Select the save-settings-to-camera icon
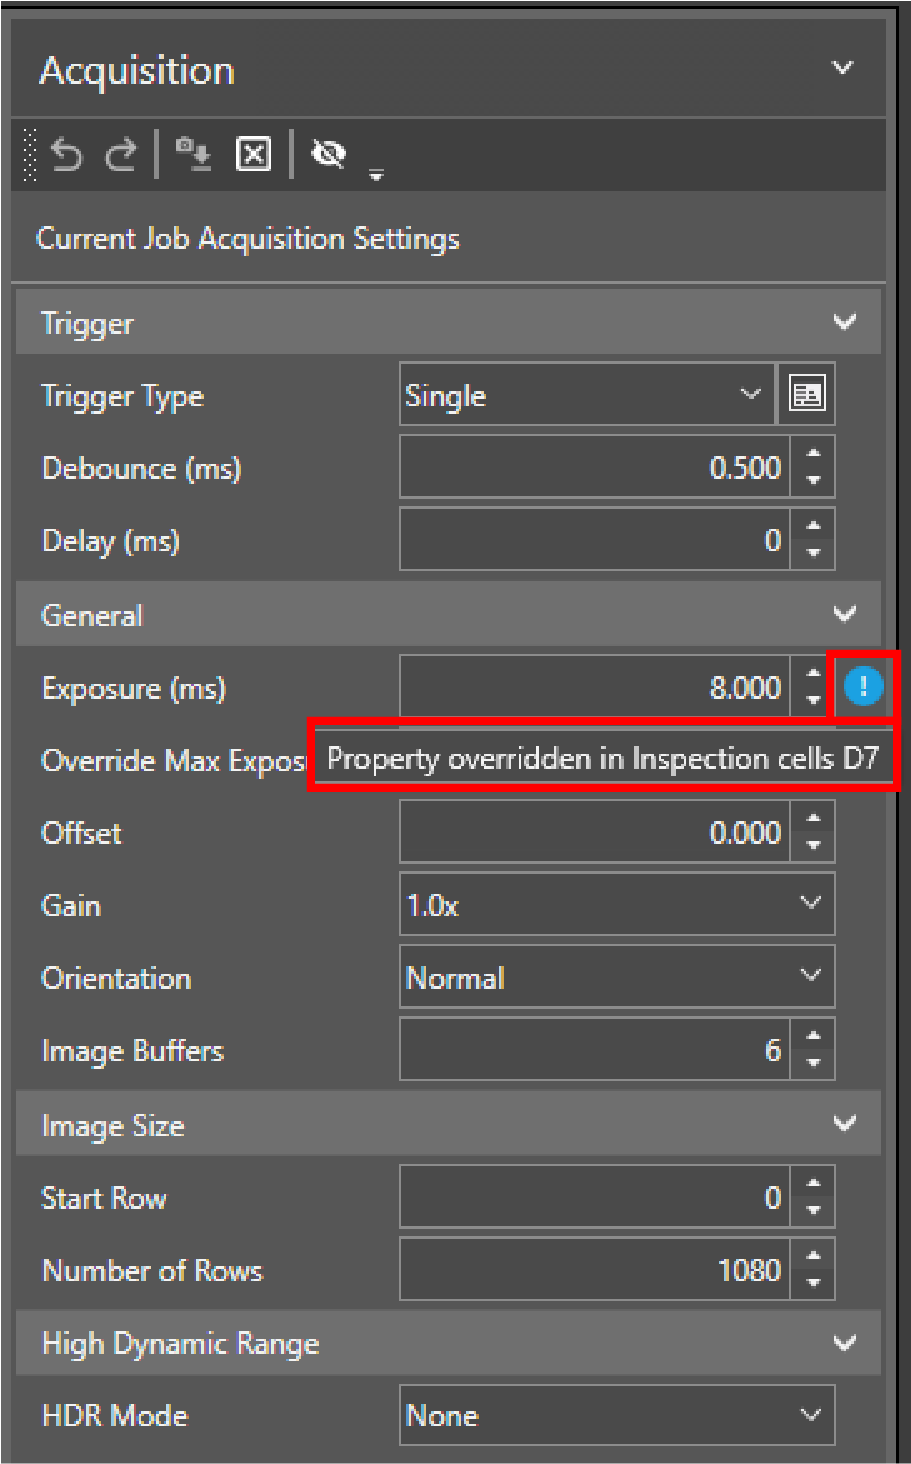The image size is (911, 1464). tap(192, 155)
